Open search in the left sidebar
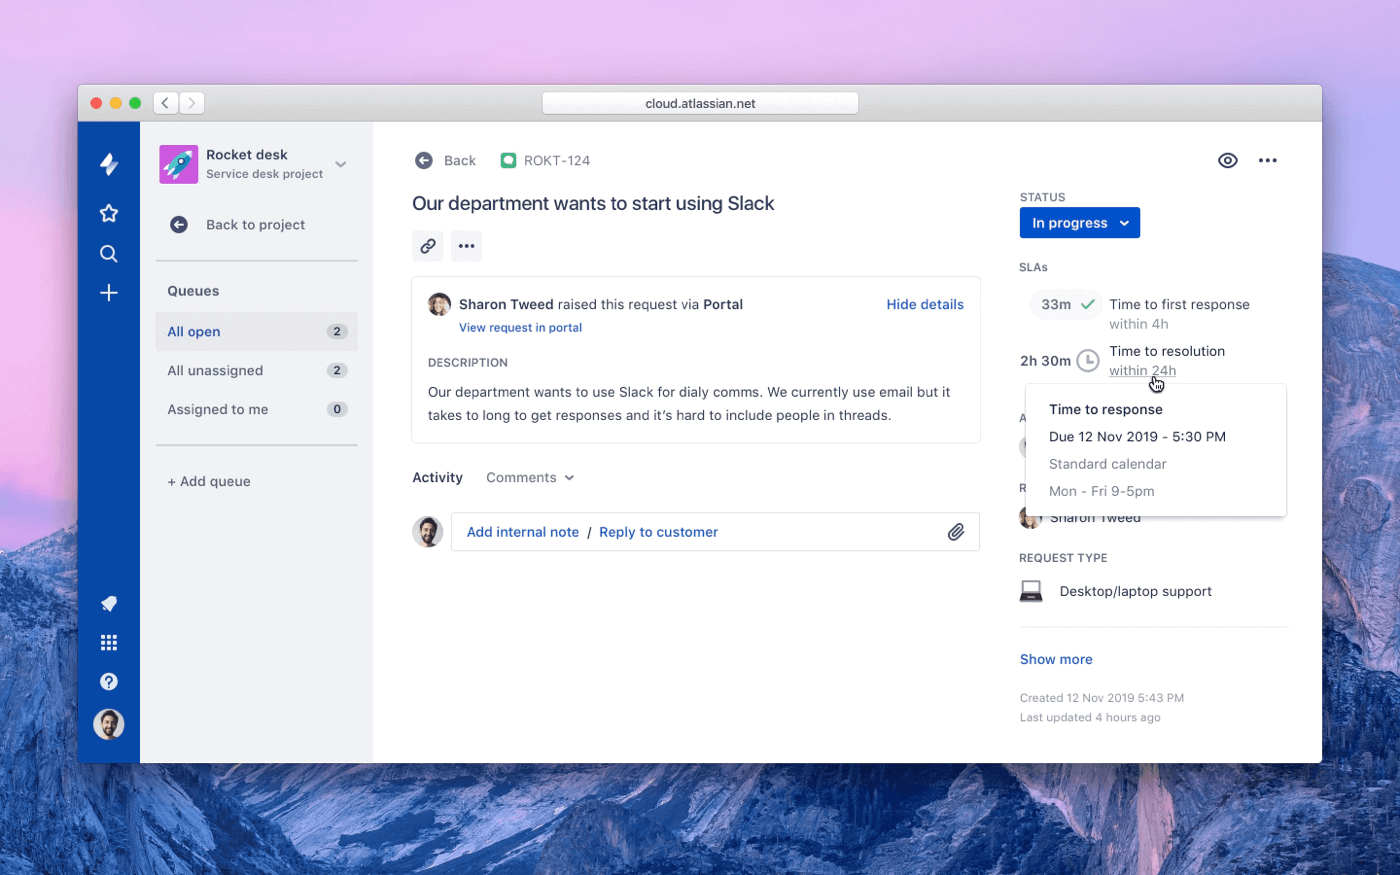 pos(109,254)
